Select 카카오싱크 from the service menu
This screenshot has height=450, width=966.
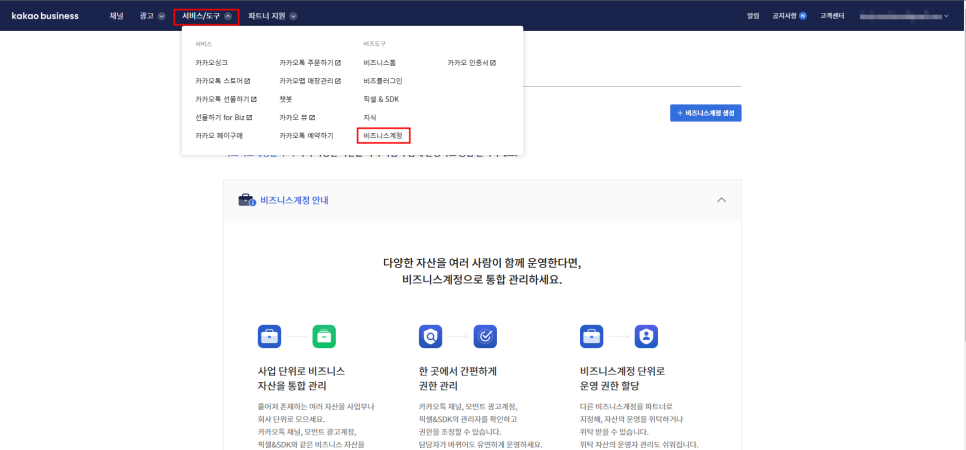[211, 63]
